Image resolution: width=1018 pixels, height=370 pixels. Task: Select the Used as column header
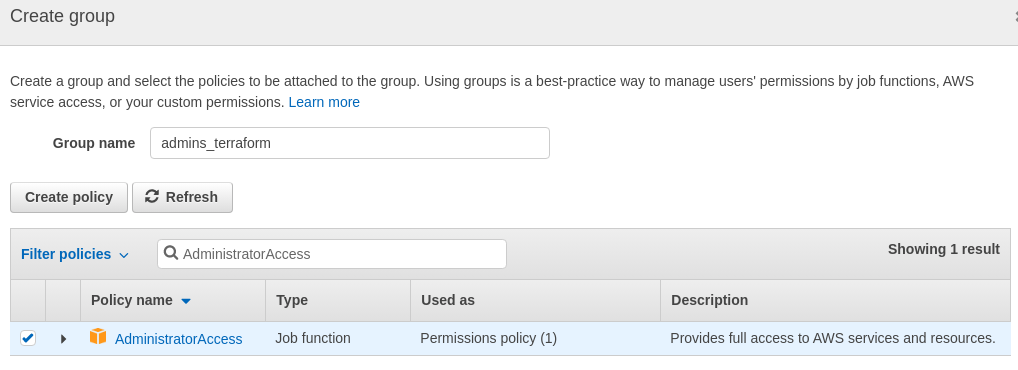tap(448, 300)
